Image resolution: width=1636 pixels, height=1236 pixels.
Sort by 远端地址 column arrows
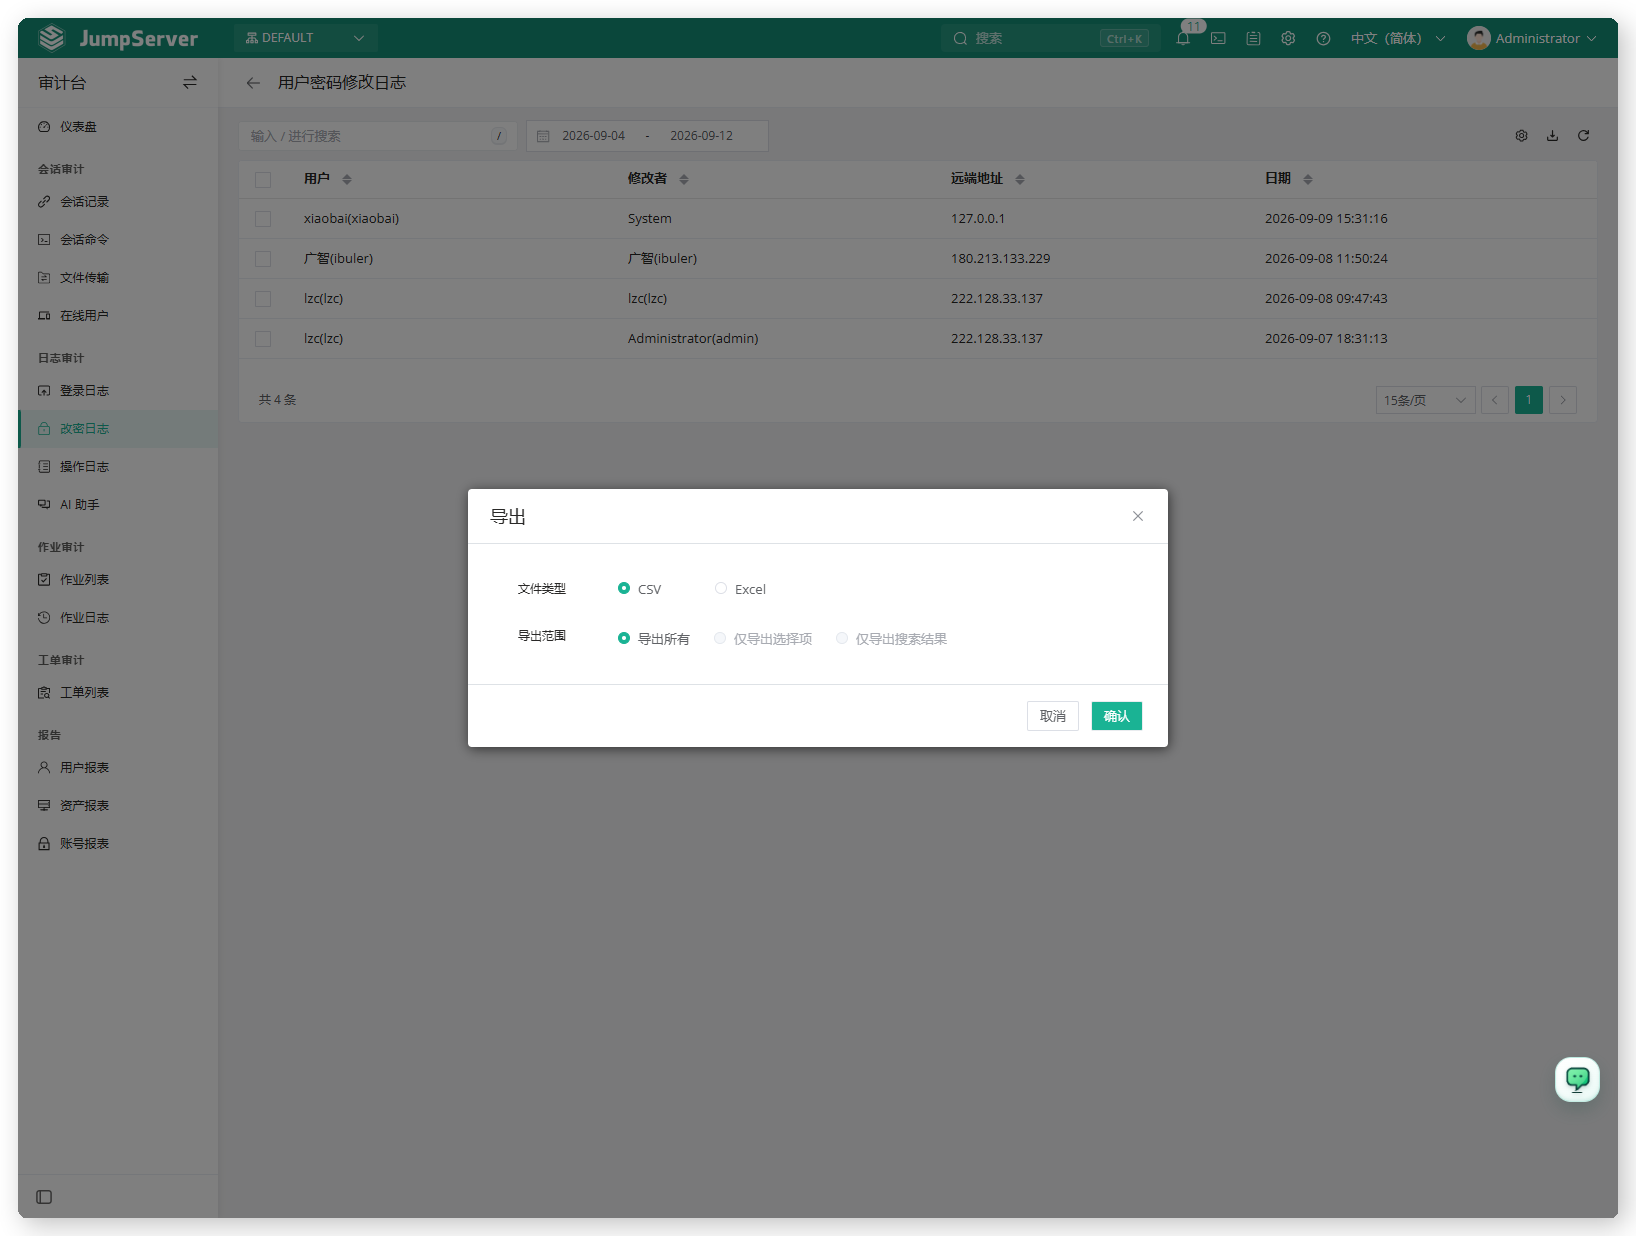click(x=1020, y=179)
